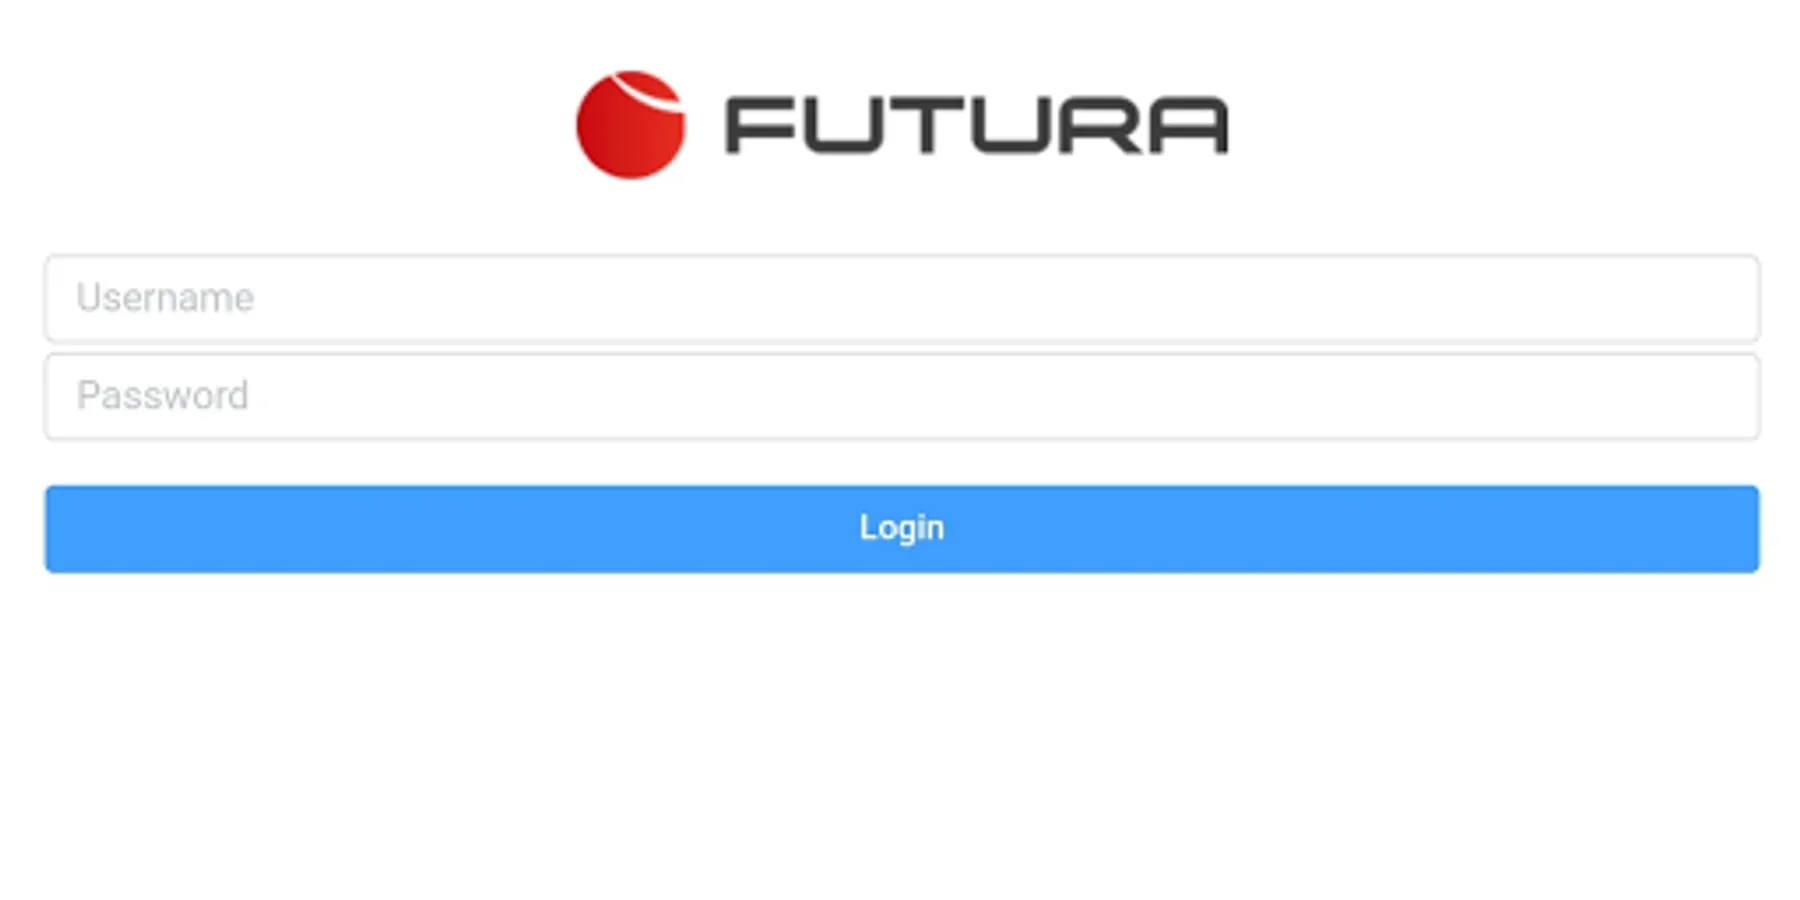Activate the first text field of login form
Image resolution: width=1800 pixels, height=900 pixels.
(902, 298)
